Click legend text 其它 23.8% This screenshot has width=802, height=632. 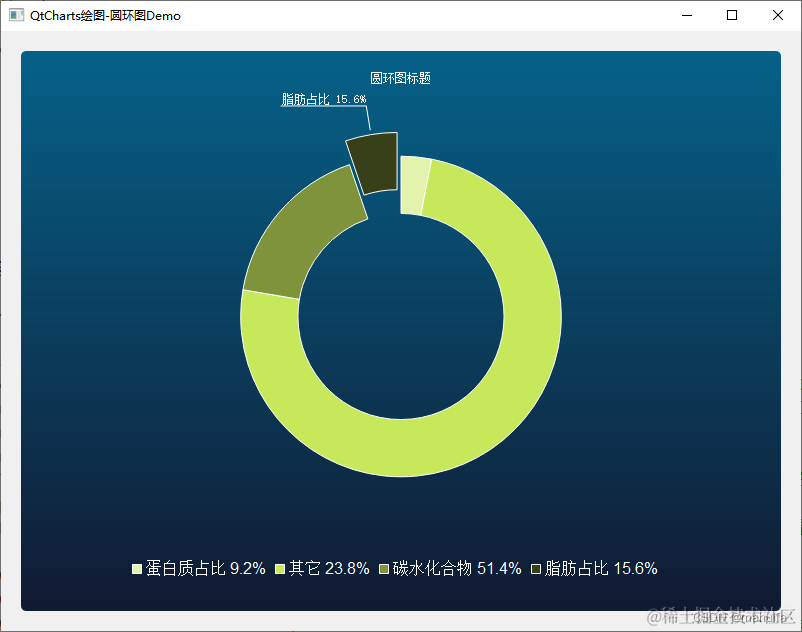tap(329, 569)
